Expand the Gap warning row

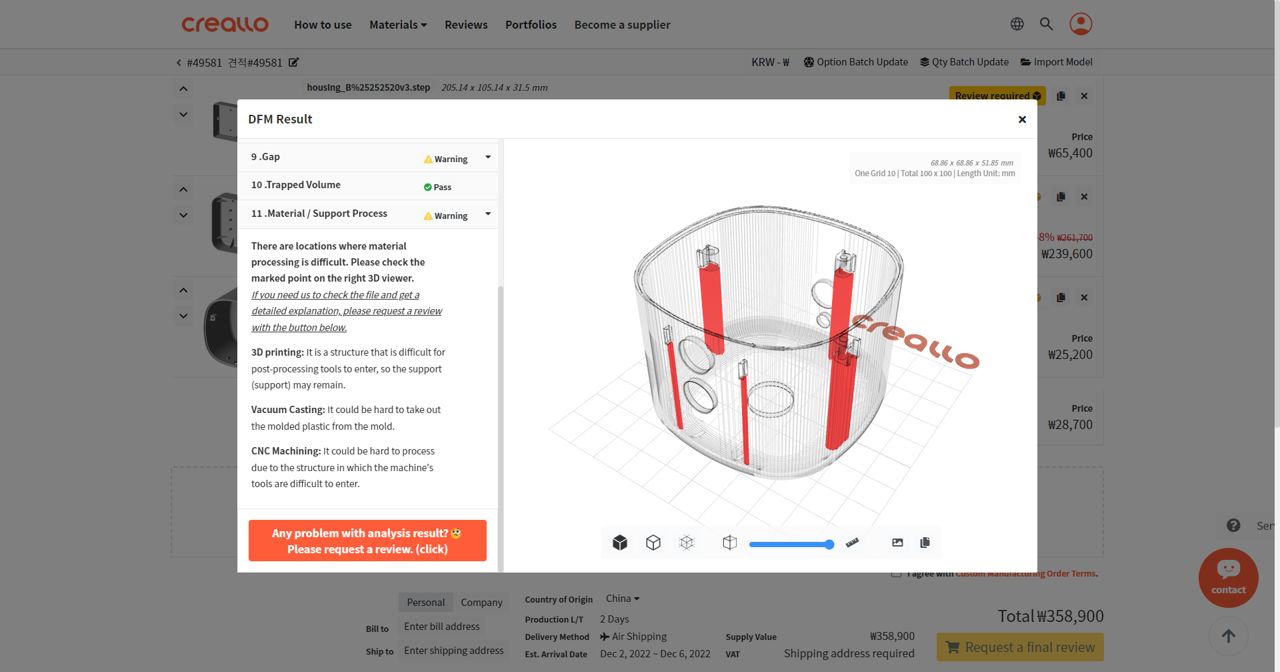coord(488,157)
